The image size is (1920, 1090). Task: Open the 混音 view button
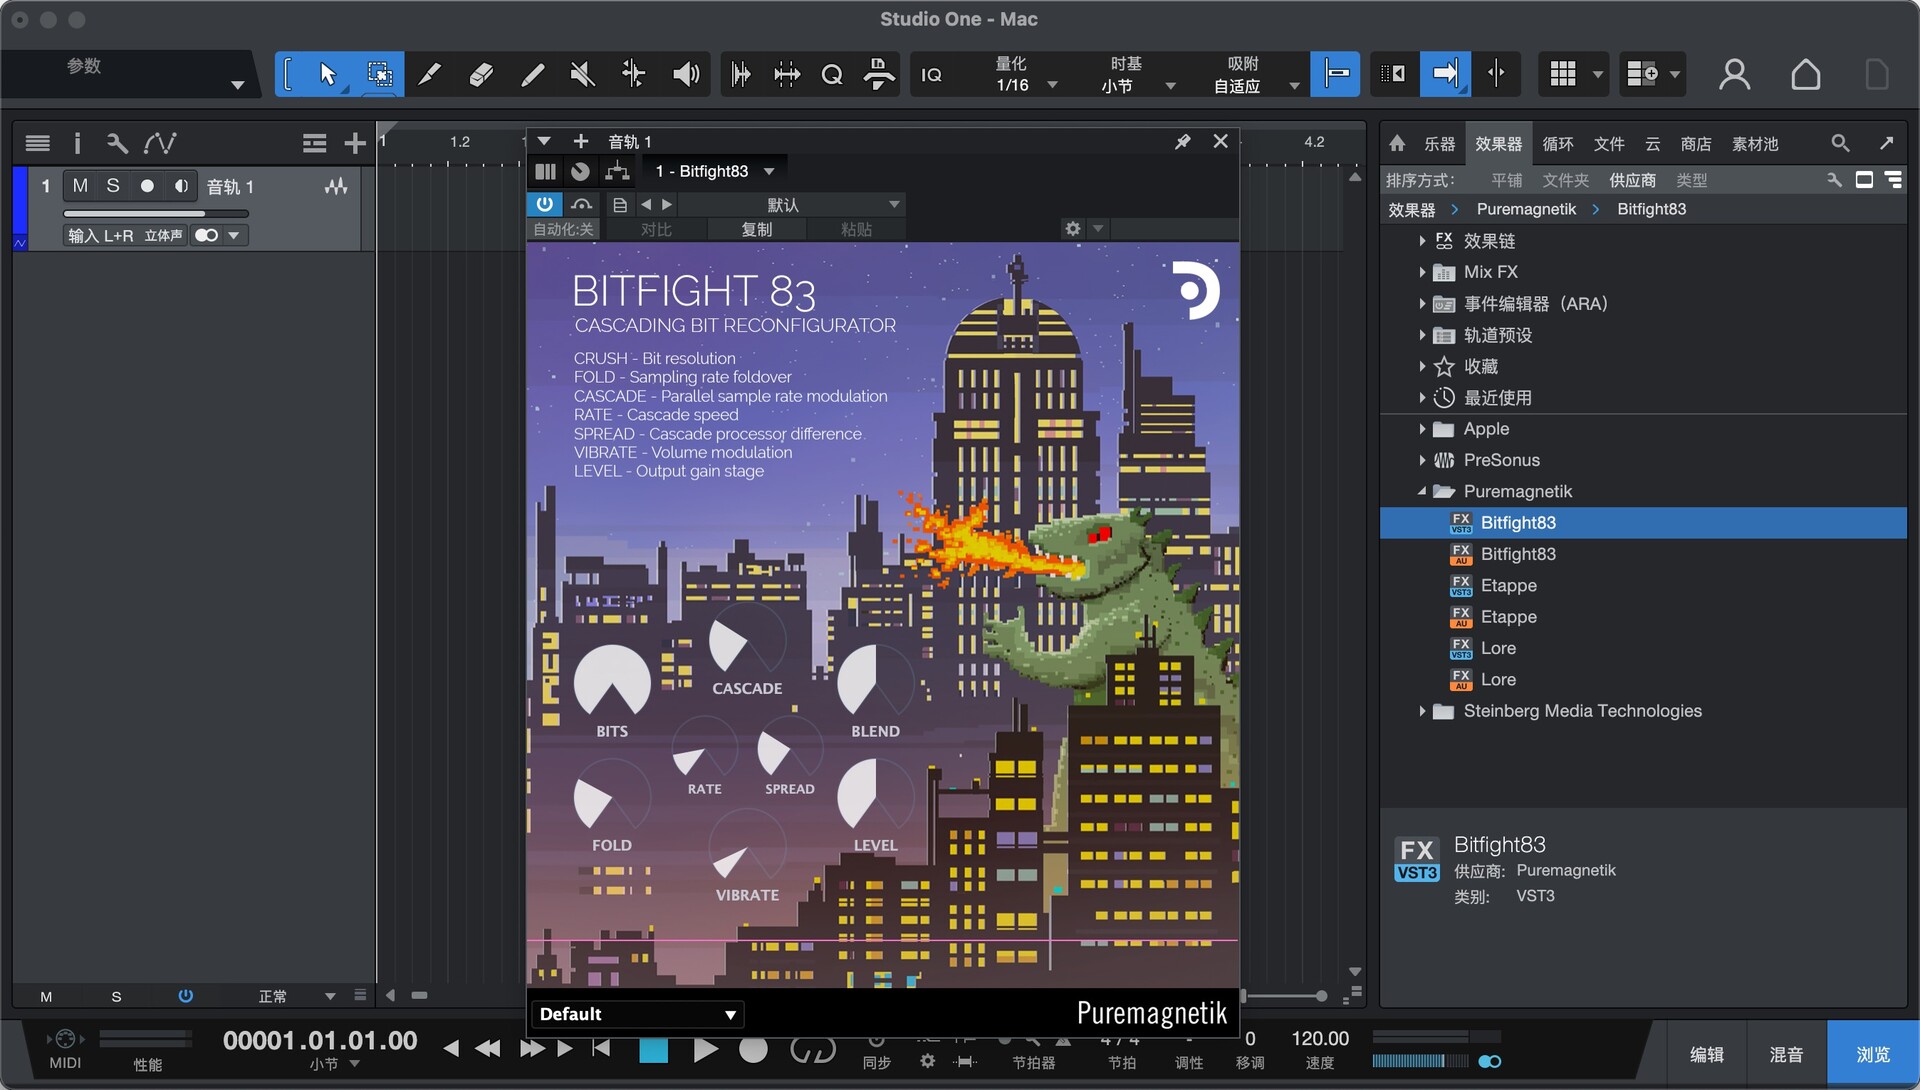1786,1054
